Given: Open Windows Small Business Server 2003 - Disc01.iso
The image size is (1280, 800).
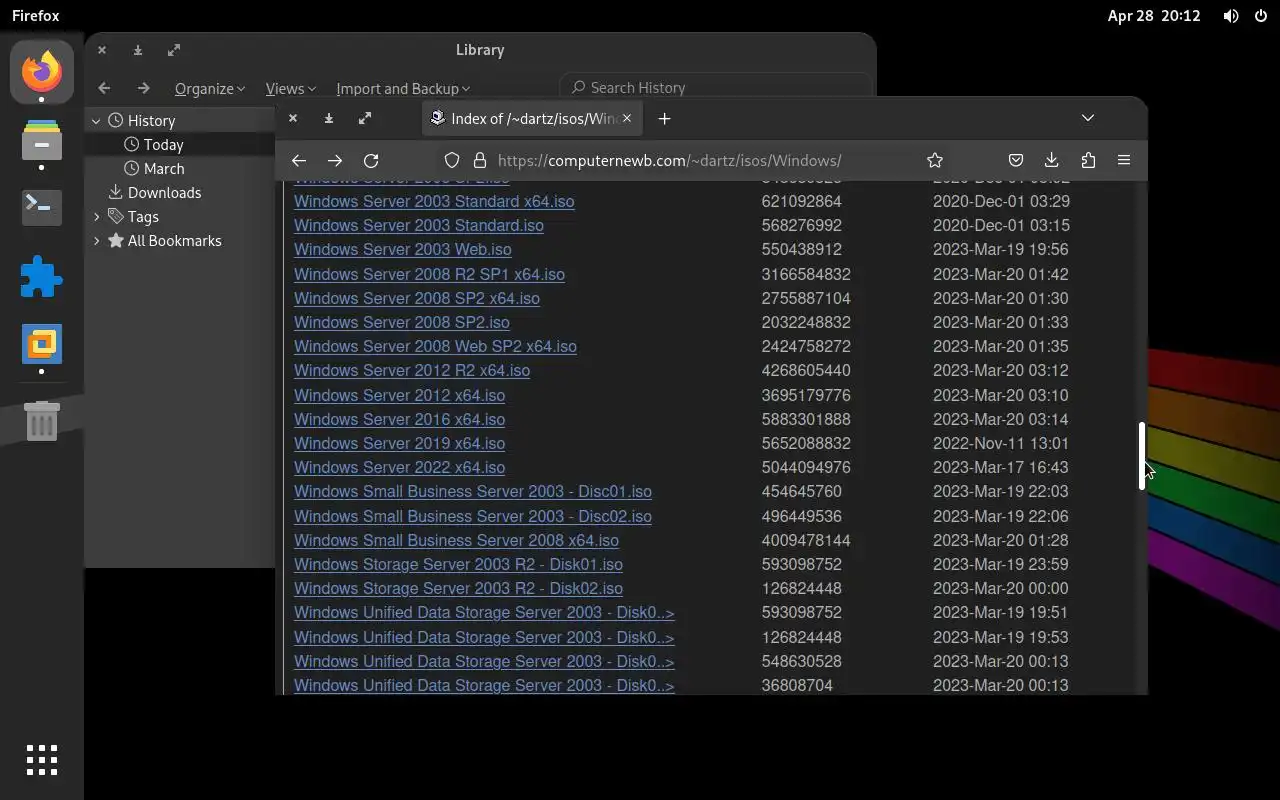Looking at the screenshot, I should tap(473, 491).
